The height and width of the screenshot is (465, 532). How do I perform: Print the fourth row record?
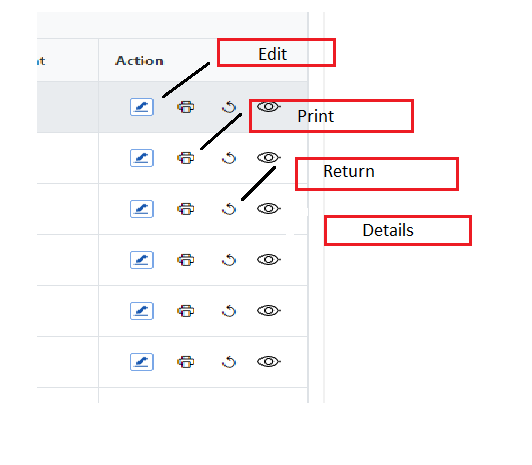[186, 260]
